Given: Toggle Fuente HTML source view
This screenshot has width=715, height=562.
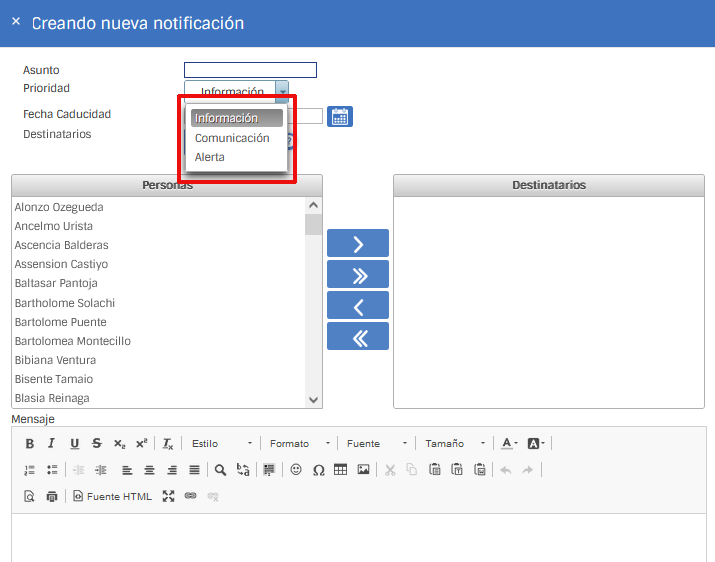Looking at the screenshot, I should coord(112,496).
